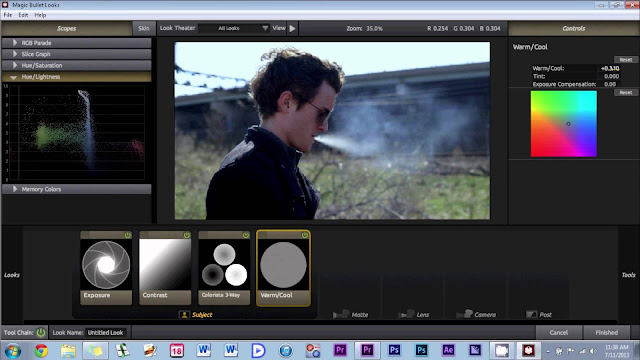The image size is (640, 360).
Task: Pick a color in the color square
Action: 564,124
